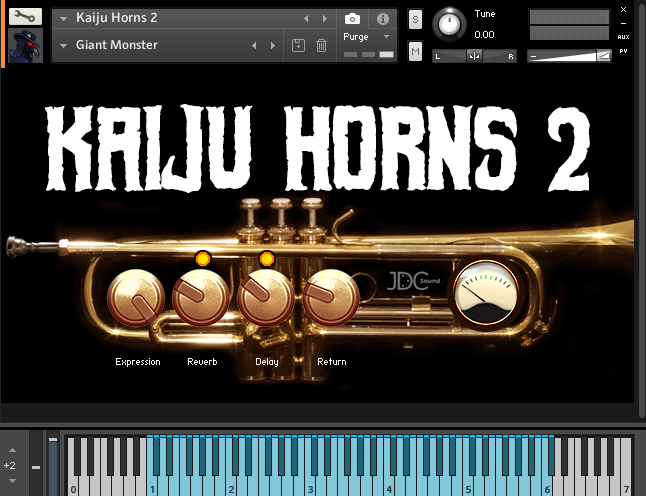Adjust the output volume slider
646x496 pixels.
569,56
